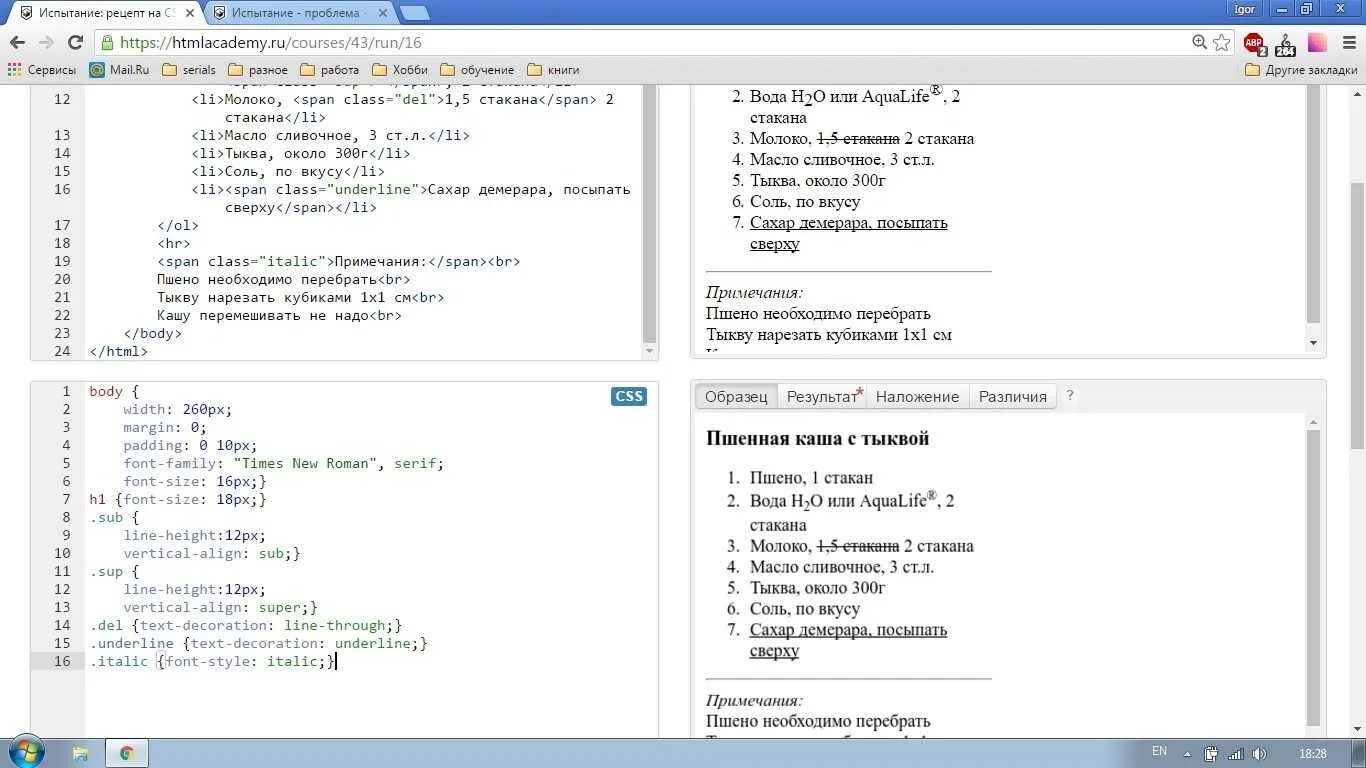Click the '.del {text-decoration: line-through;}' line
Viewport: 1366px width, 768px height.
tap(246, 625)
